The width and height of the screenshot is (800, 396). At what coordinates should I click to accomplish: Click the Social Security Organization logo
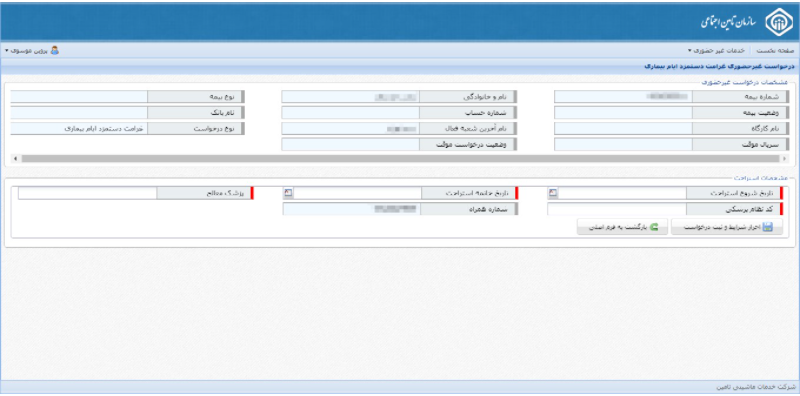779,22
